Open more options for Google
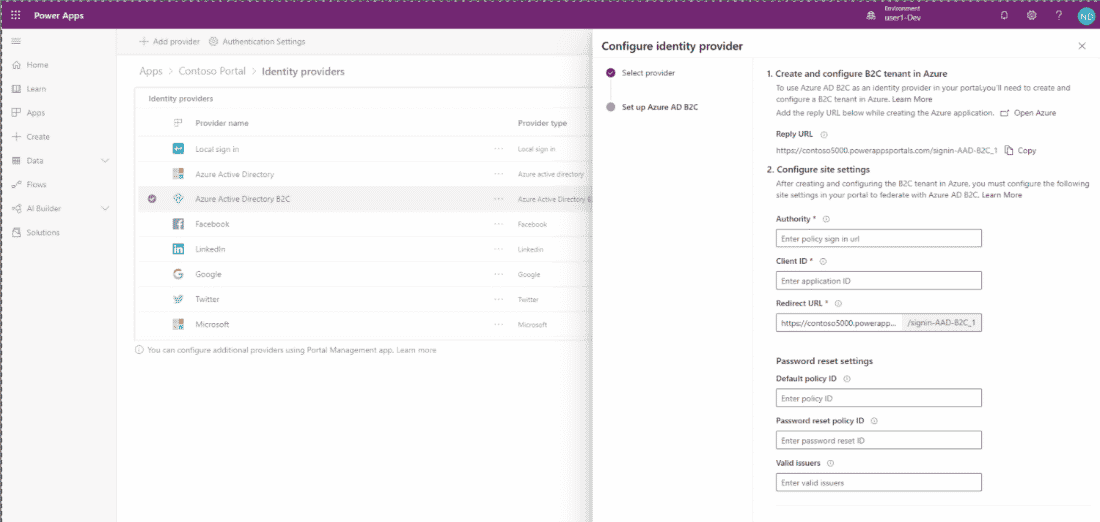 click(498, 274)
